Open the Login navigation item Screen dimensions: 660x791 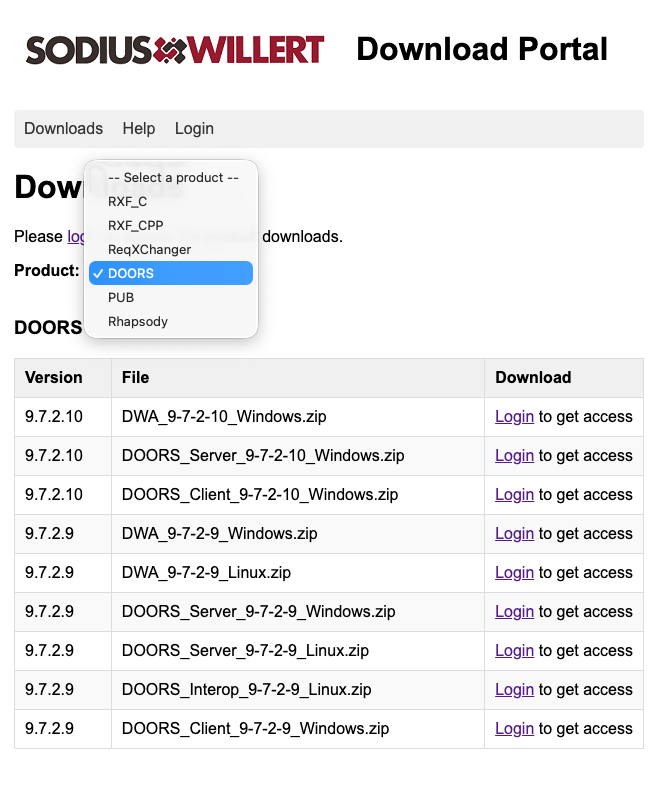click(194, 129)
